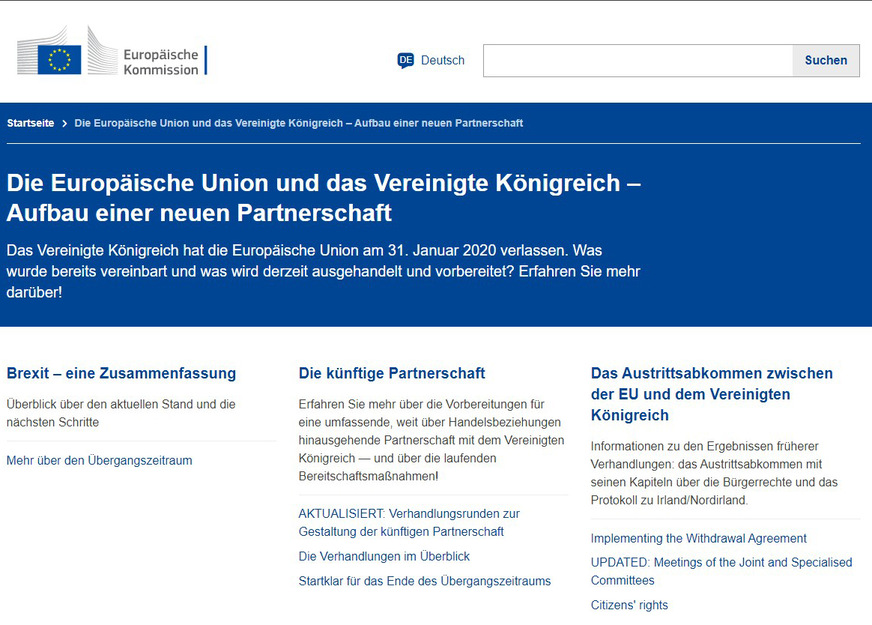
Task: Open Das Austrittsabkommen heading link
Action: 711,394
